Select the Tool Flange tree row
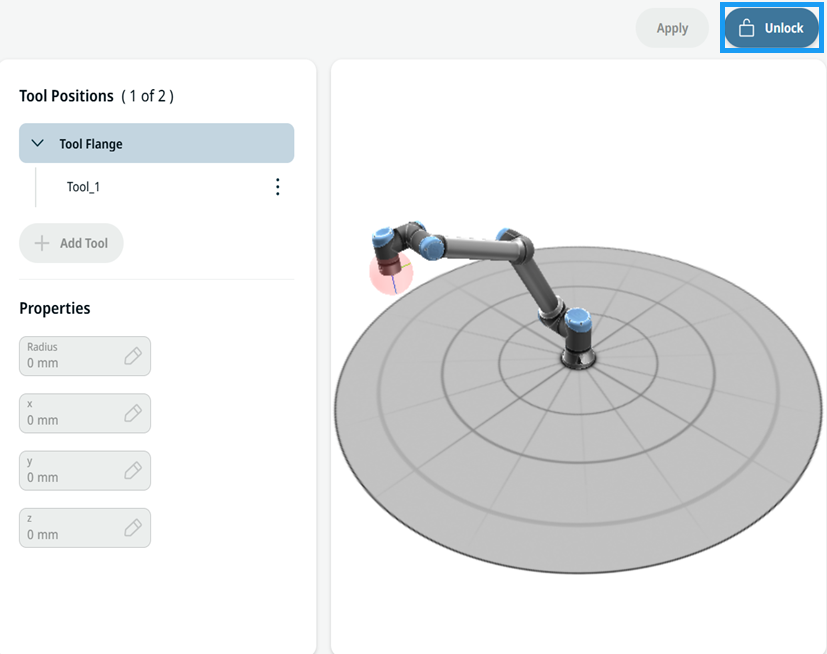 157,143
